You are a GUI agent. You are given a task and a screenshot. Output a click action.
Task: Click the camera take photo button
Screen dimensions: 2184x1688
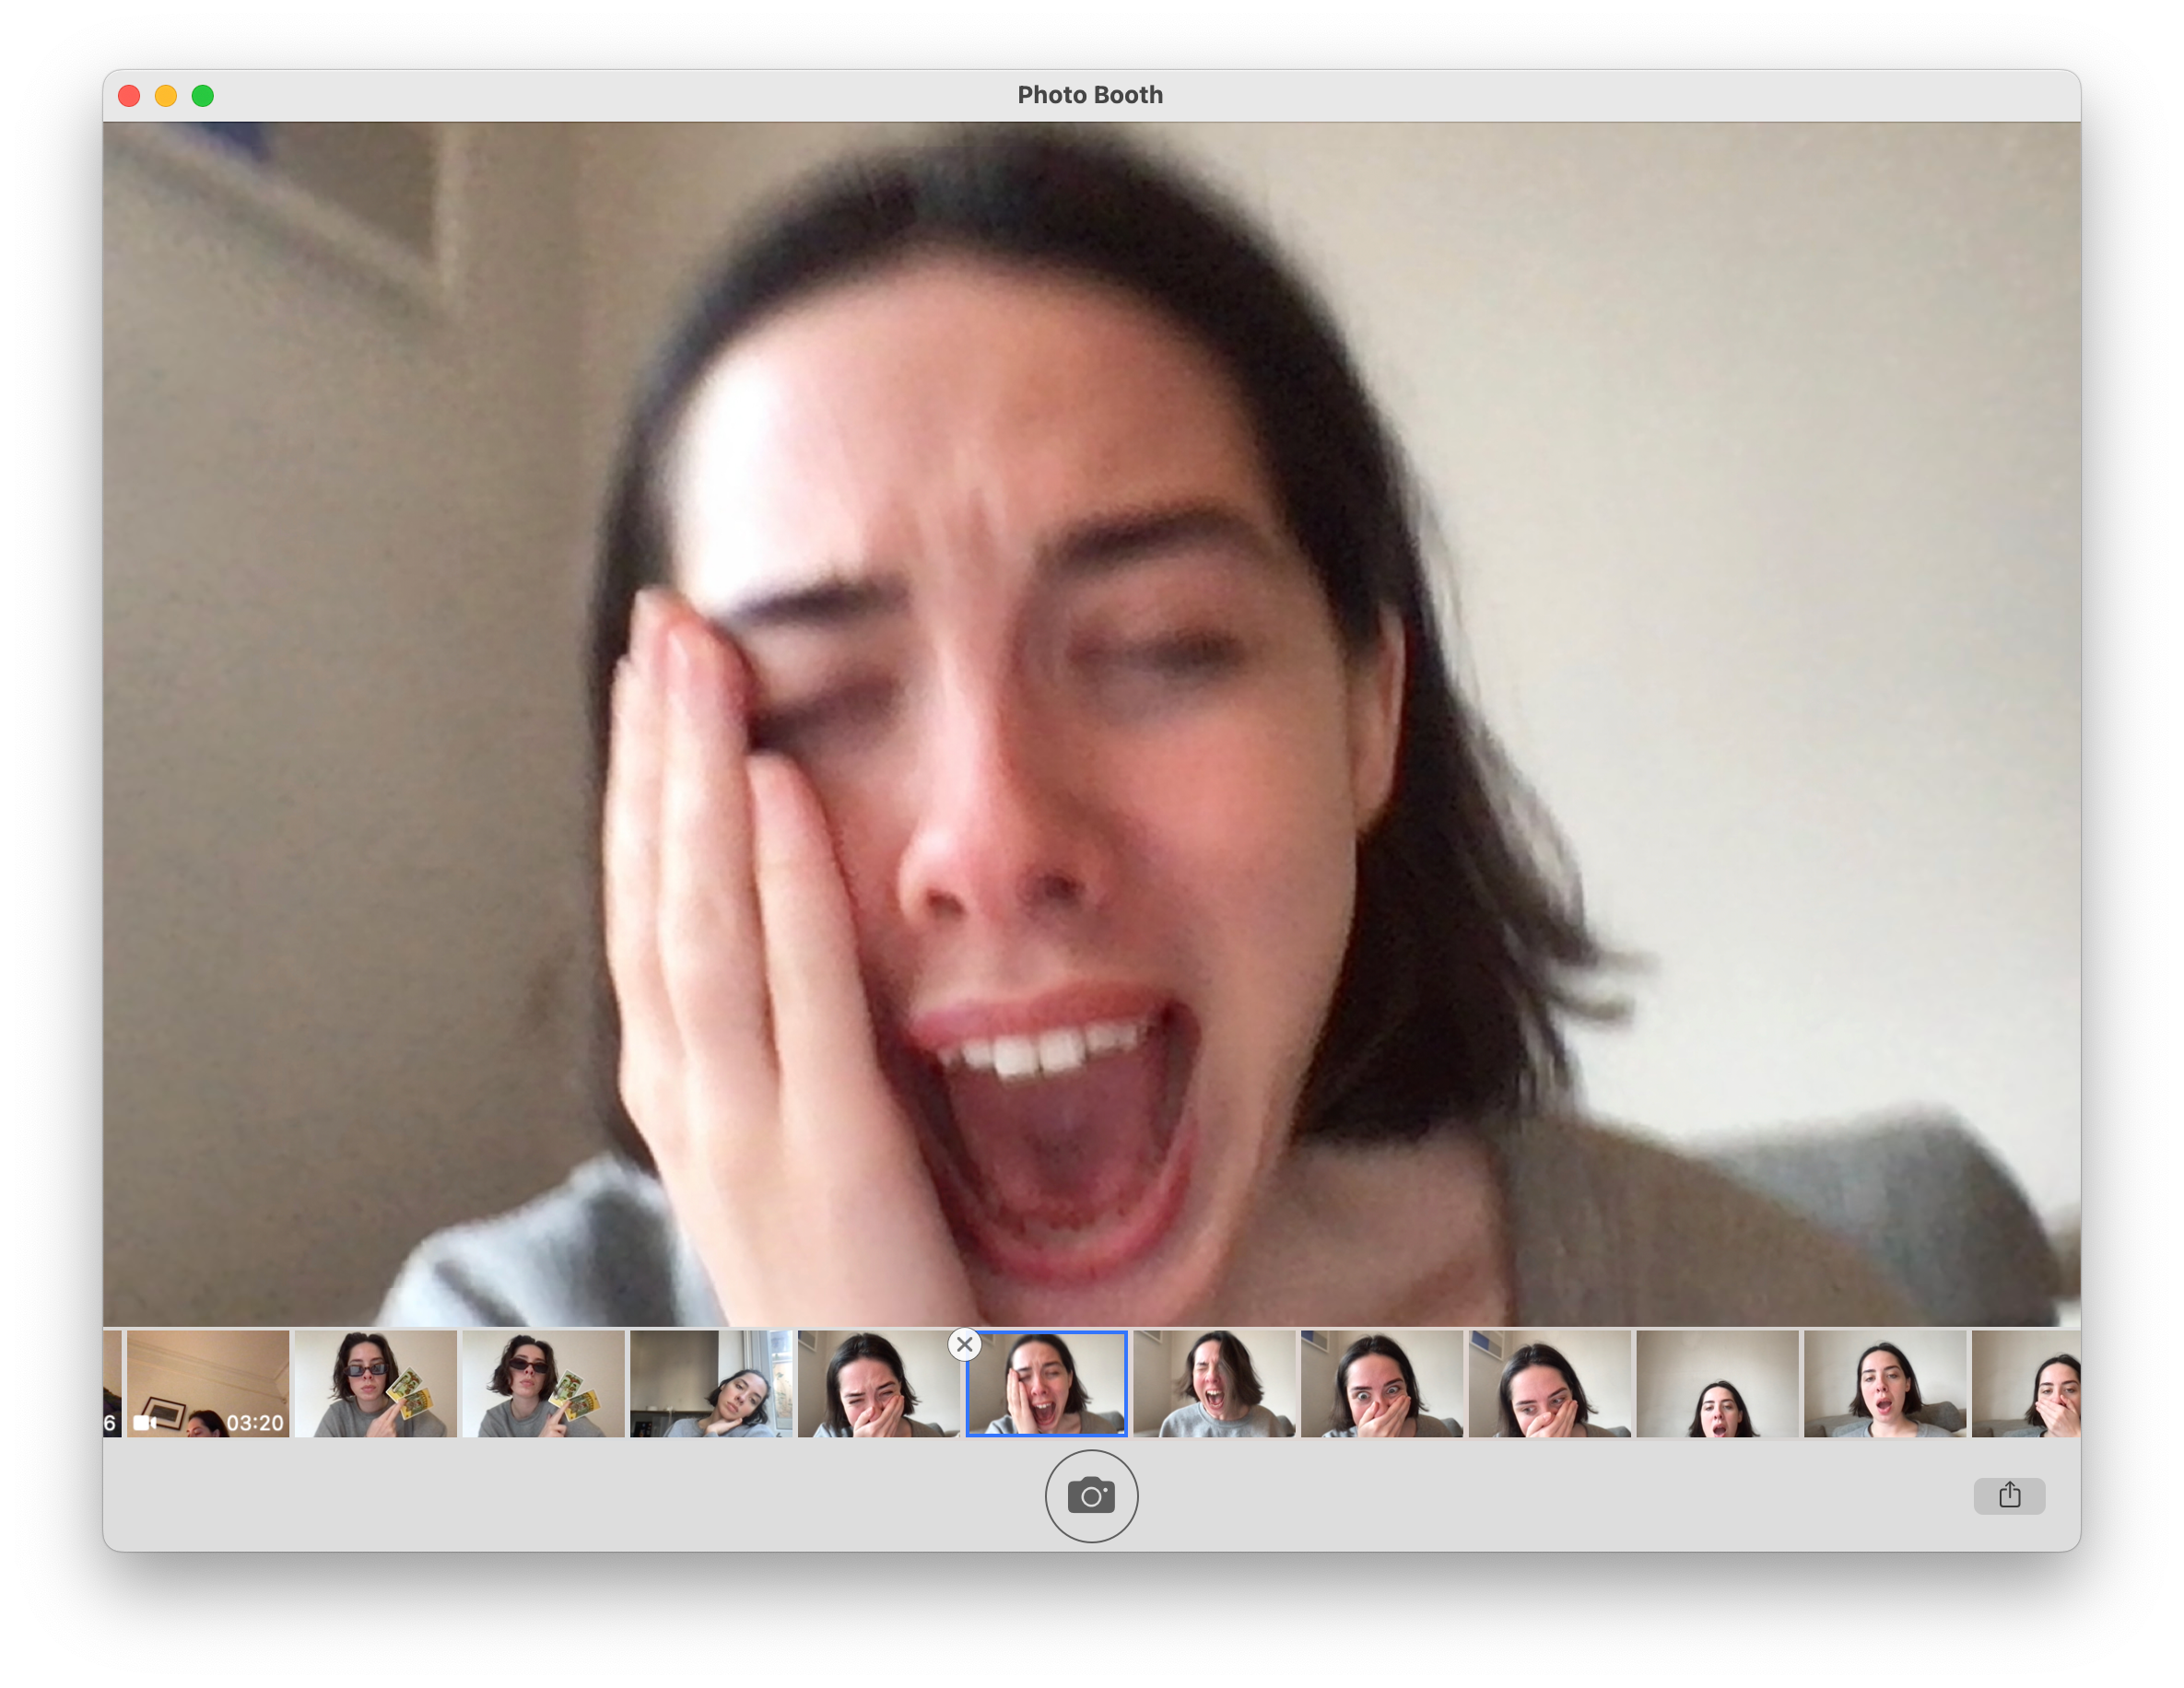tap(1091, 1496)
